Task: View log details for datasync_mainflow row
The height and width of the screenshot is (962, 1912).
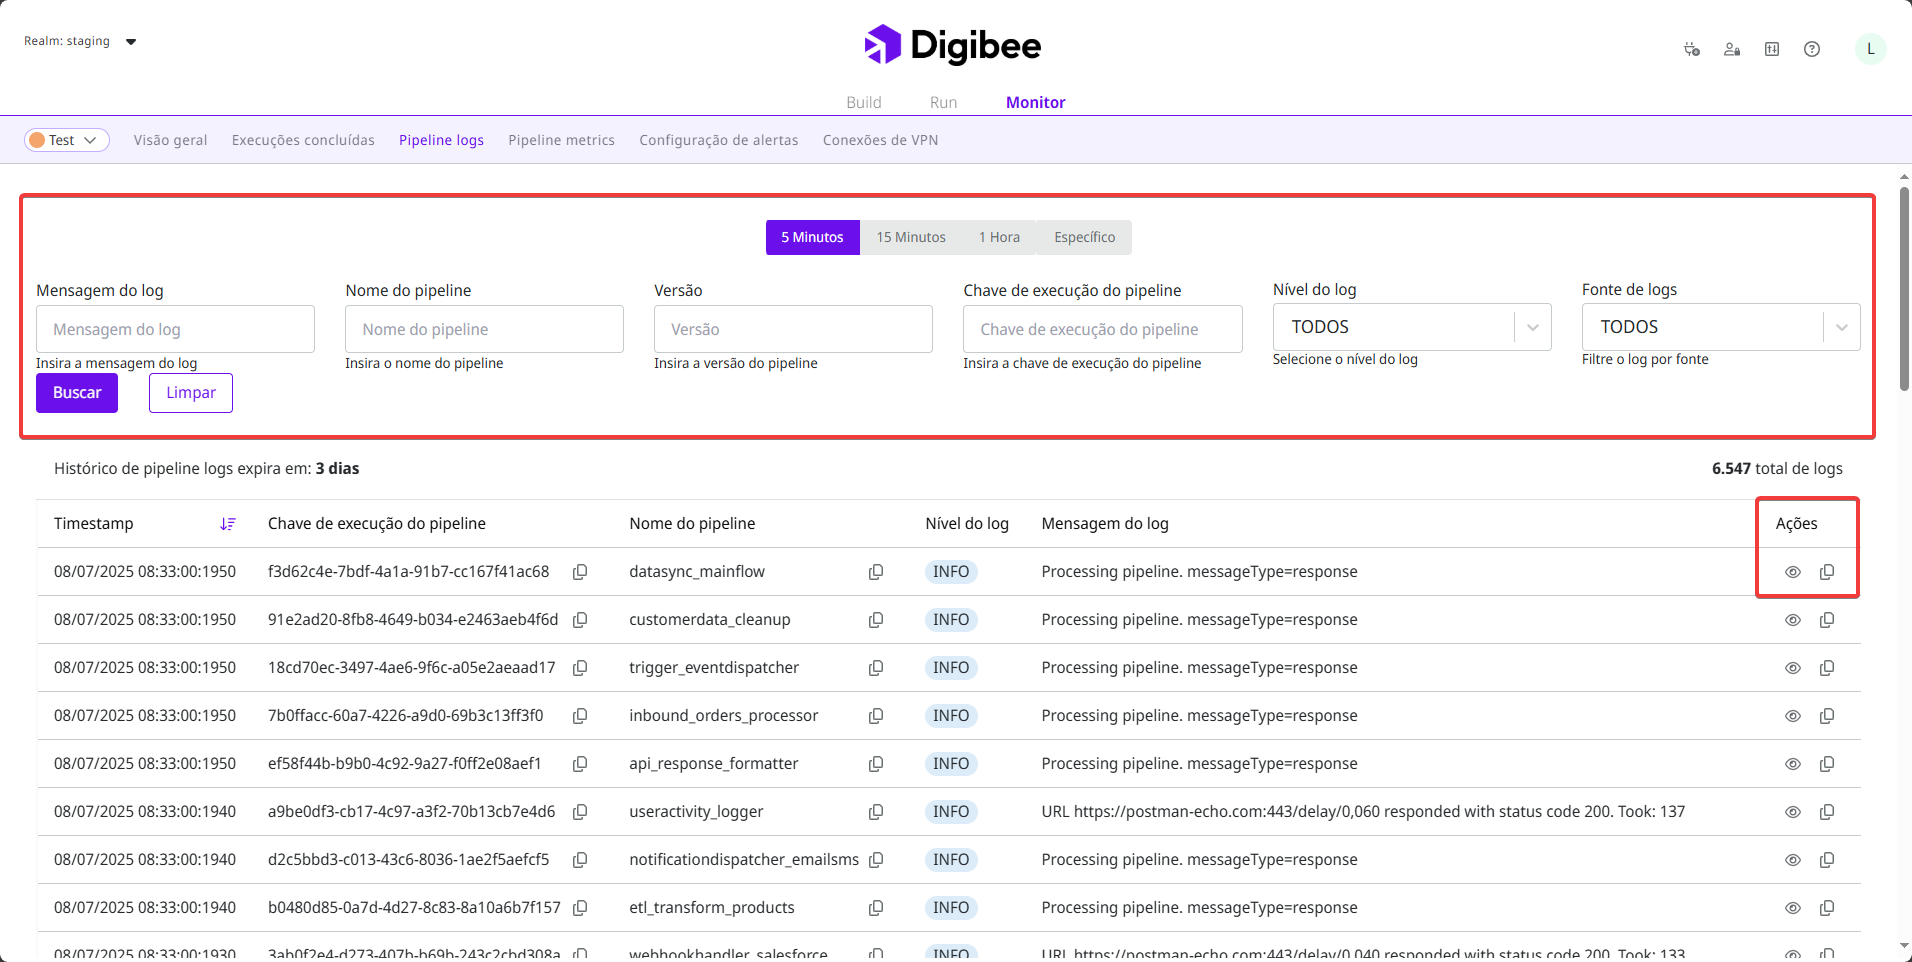Action: (1792, 572)
